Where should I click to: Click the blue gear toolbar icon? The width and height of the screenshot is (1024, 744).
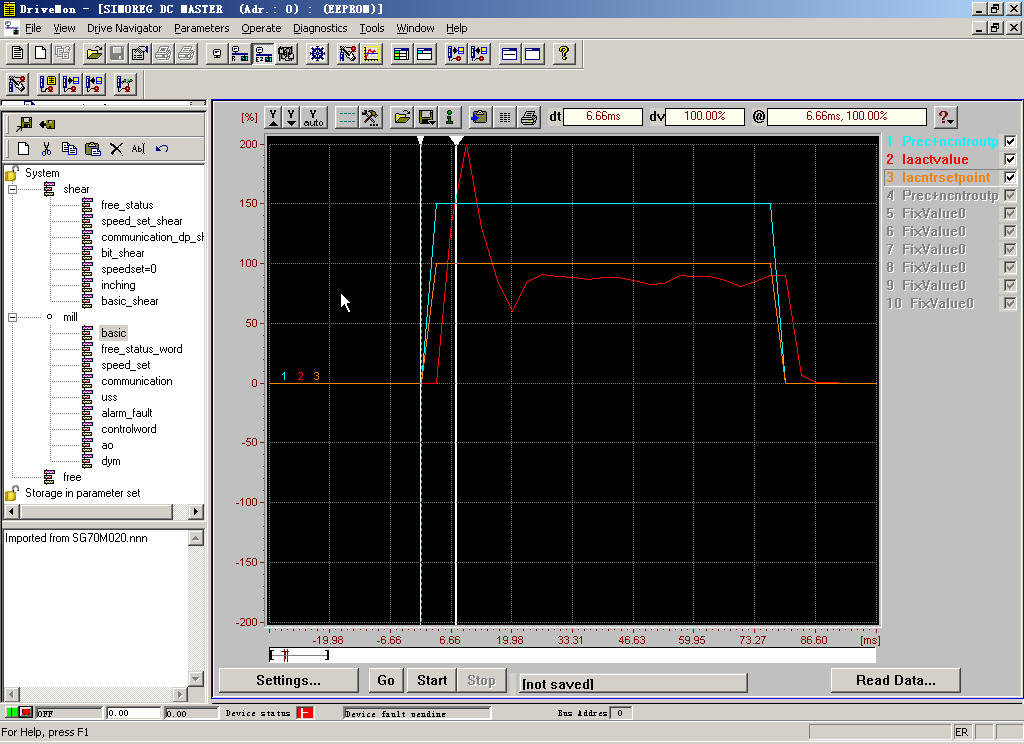point(317,53)
